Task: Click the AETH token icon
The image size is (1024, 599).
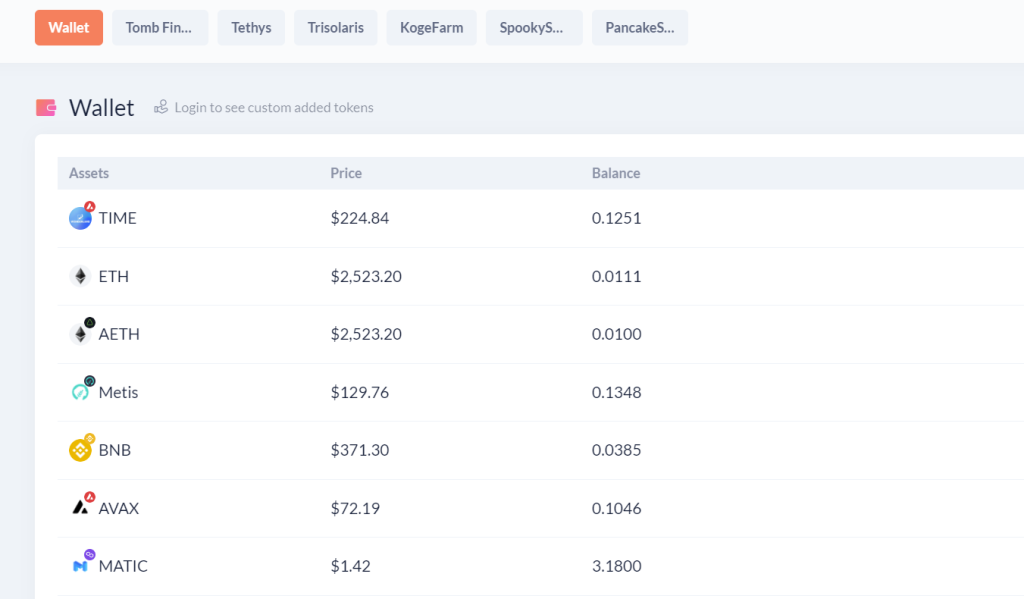Action: coord(82,332)
